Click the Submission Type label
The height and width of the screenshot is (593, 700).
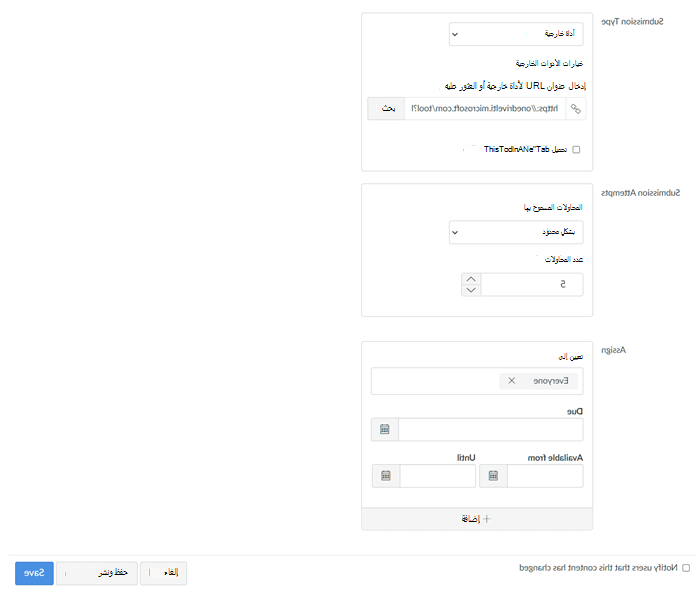[632, 22]
